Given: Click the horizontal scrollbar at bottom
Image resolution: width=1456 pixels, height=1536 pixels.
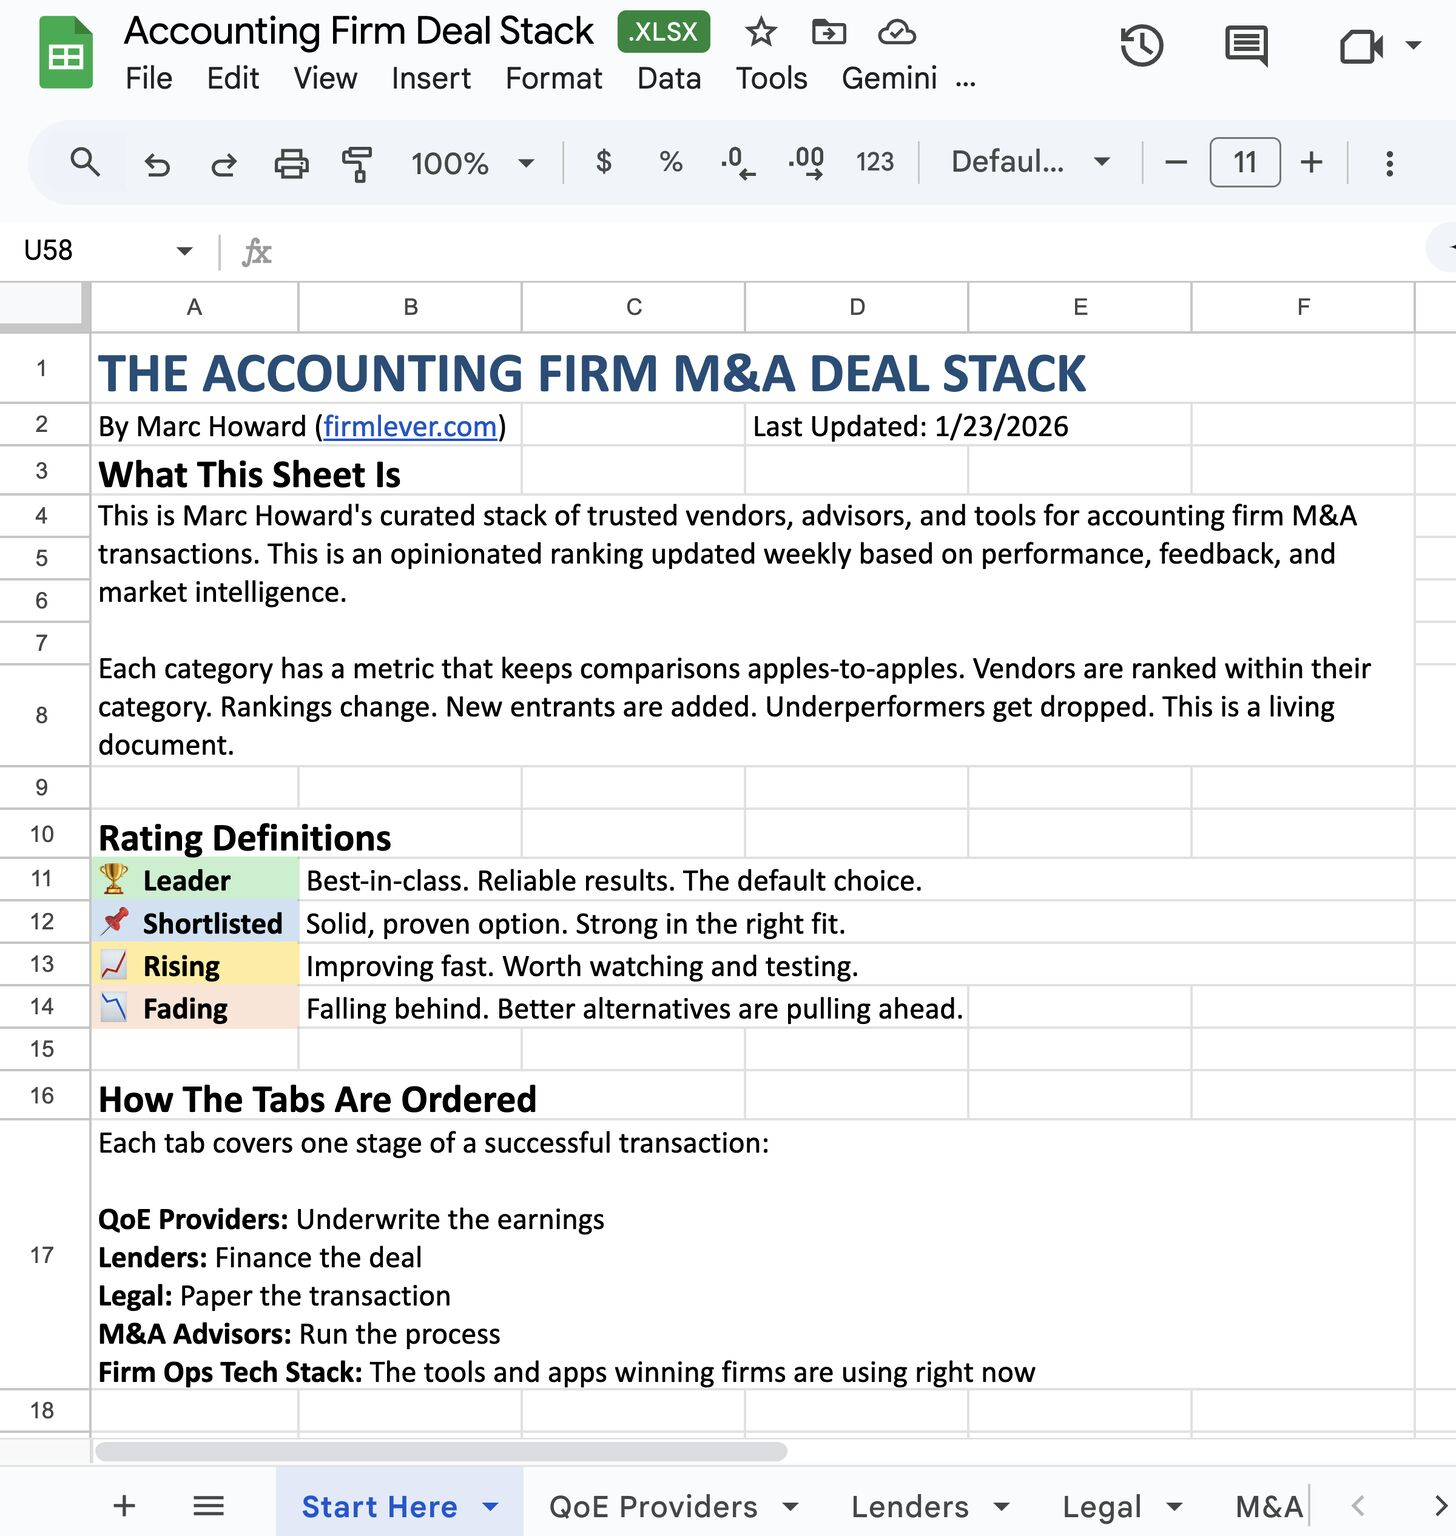Looking at the screenshot, I should (440, 1451).
